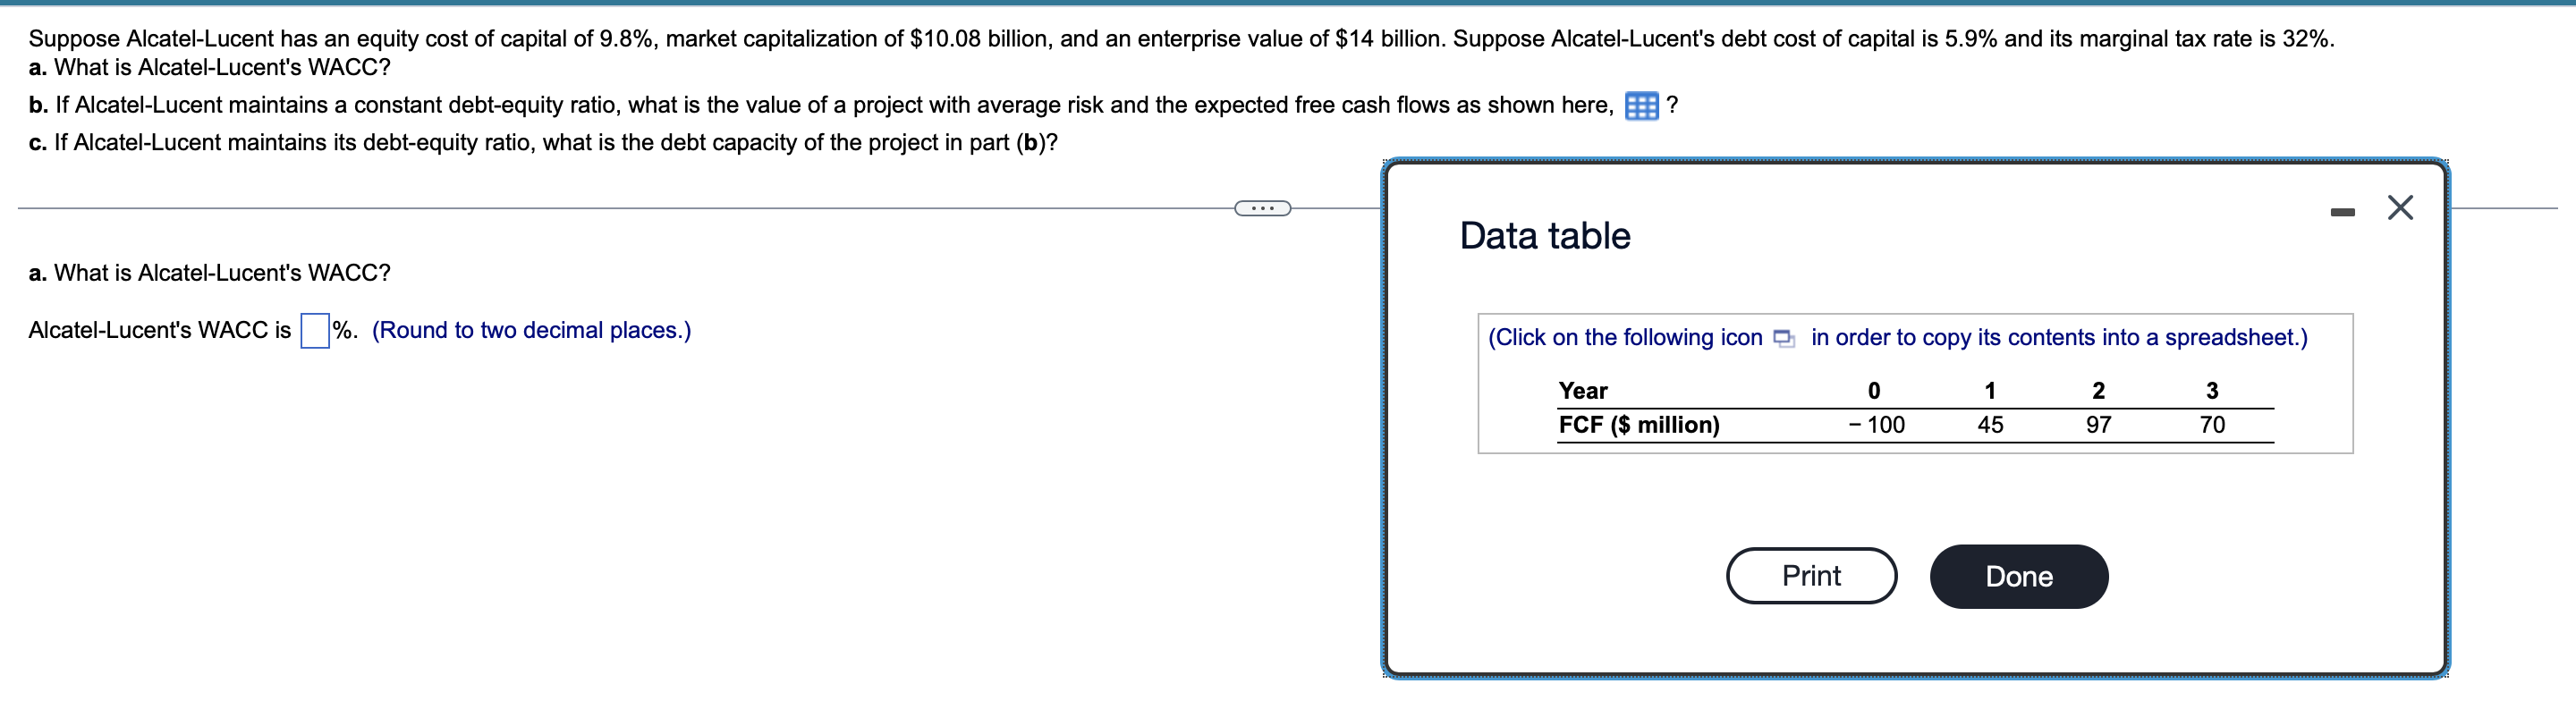
Task: Click the Year 3 column header
Action: coord(2212,391)
